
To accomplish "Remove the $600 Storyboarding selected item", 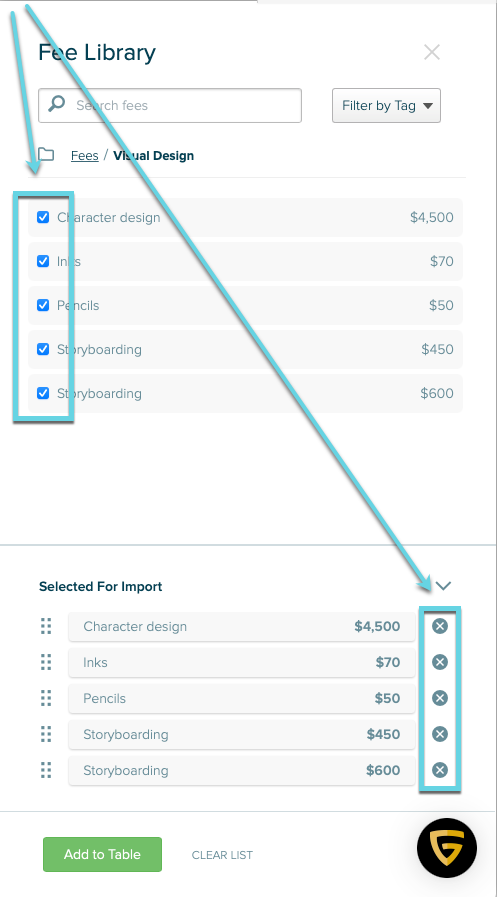I will pyautogui.click(x=439, y=771).
